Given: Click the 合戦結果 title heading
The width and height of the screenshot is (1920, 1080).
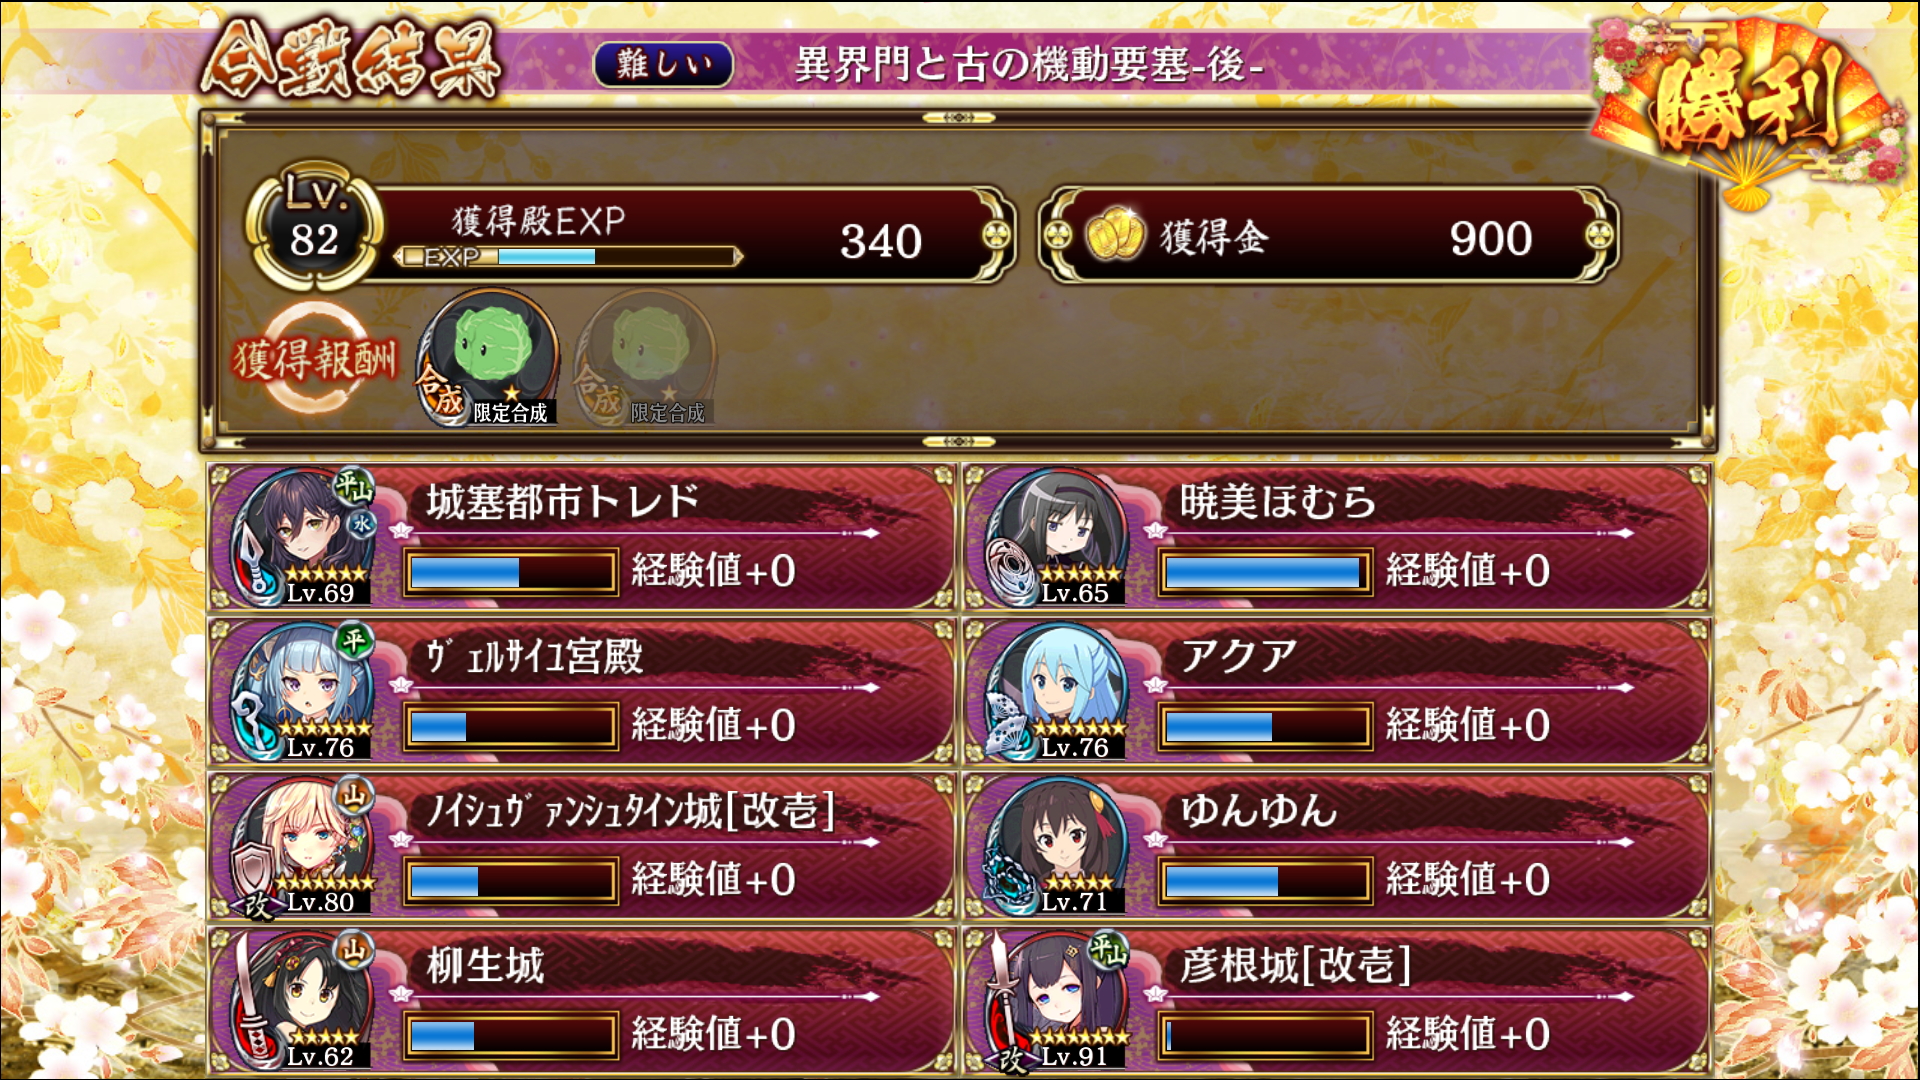Looking at the screenshot, I should pos(352,62).
